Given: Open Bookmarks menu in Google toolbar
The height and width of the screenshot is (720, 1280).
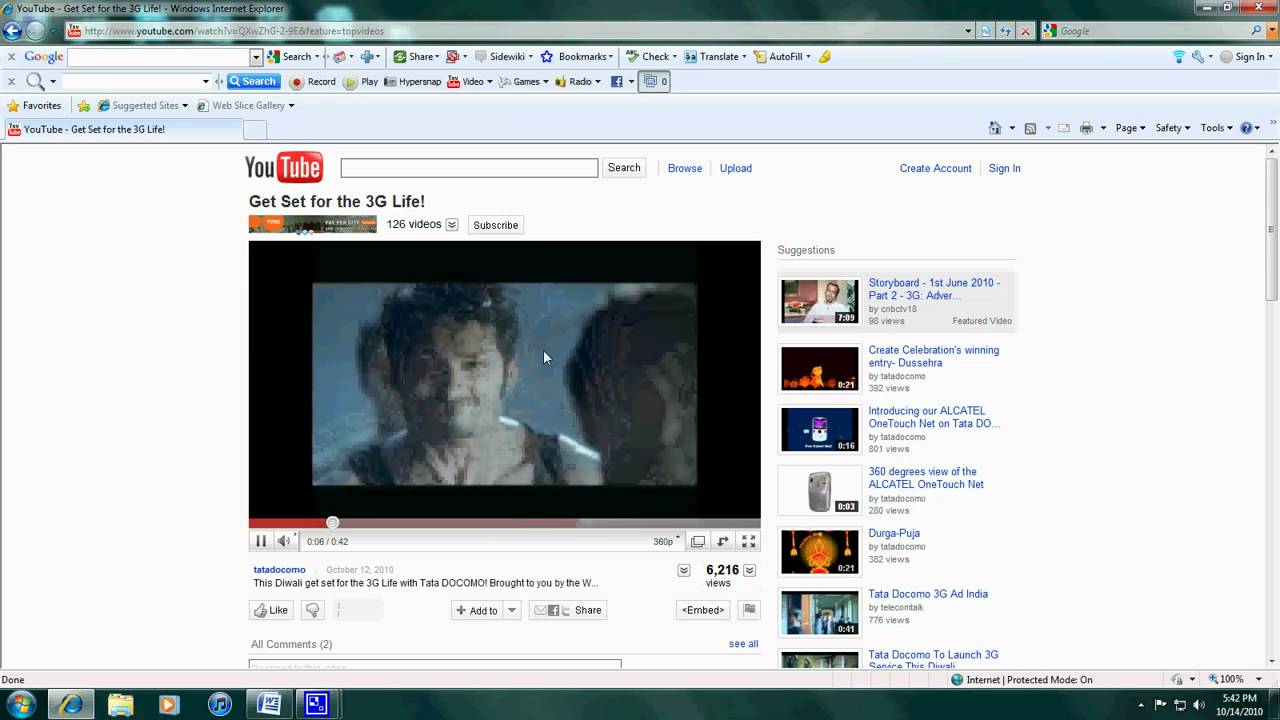Looking at the screenshot, I should 578,57.
